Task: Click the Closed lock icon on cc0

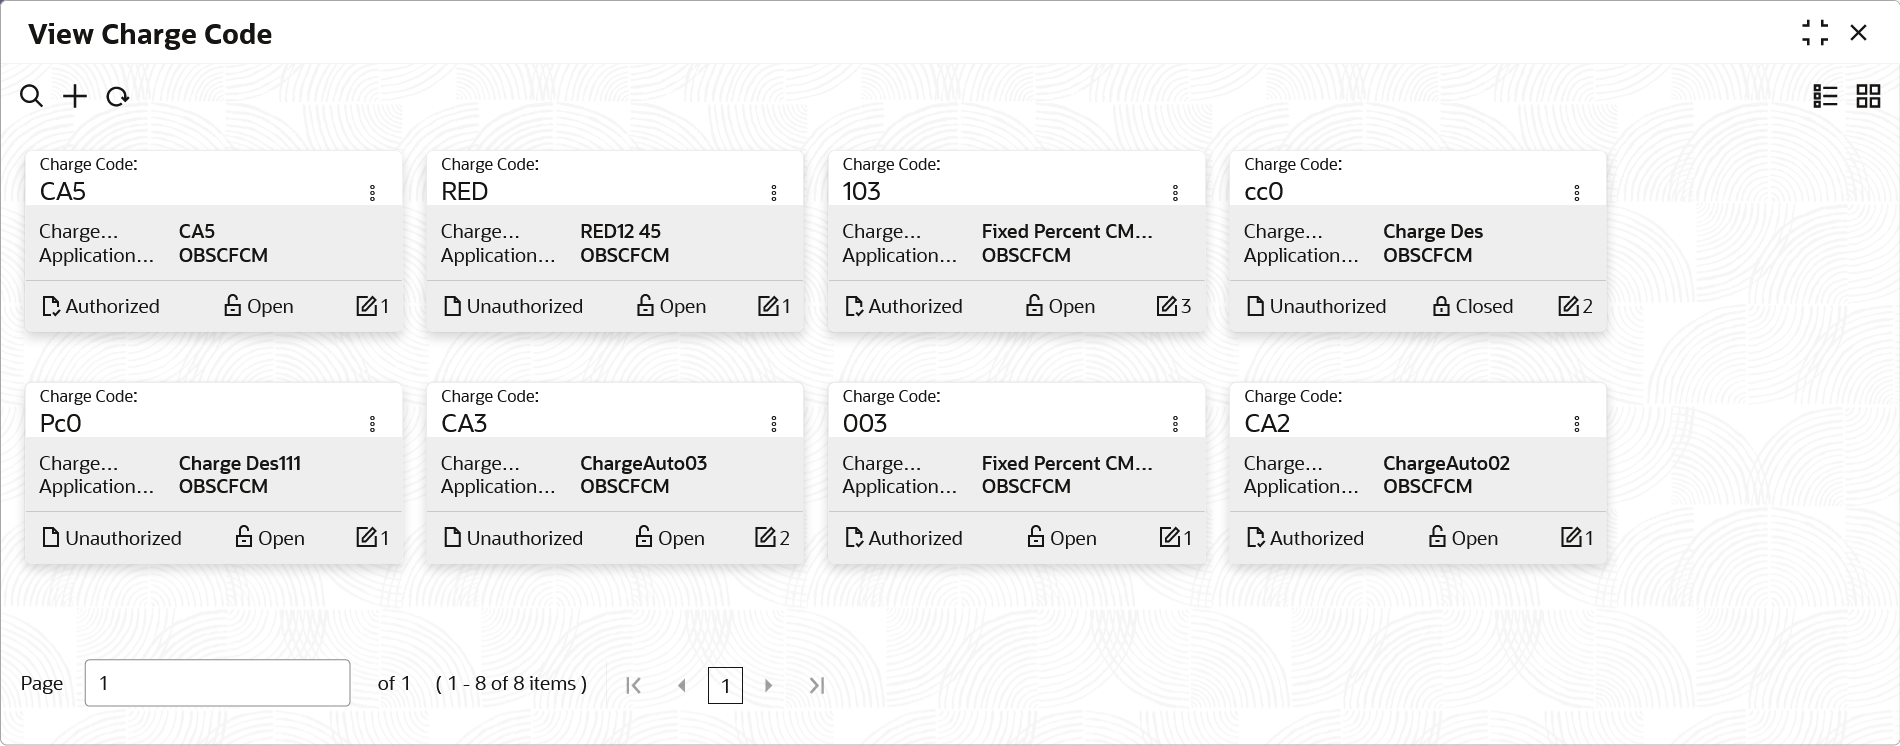Action: [1441, 306]
